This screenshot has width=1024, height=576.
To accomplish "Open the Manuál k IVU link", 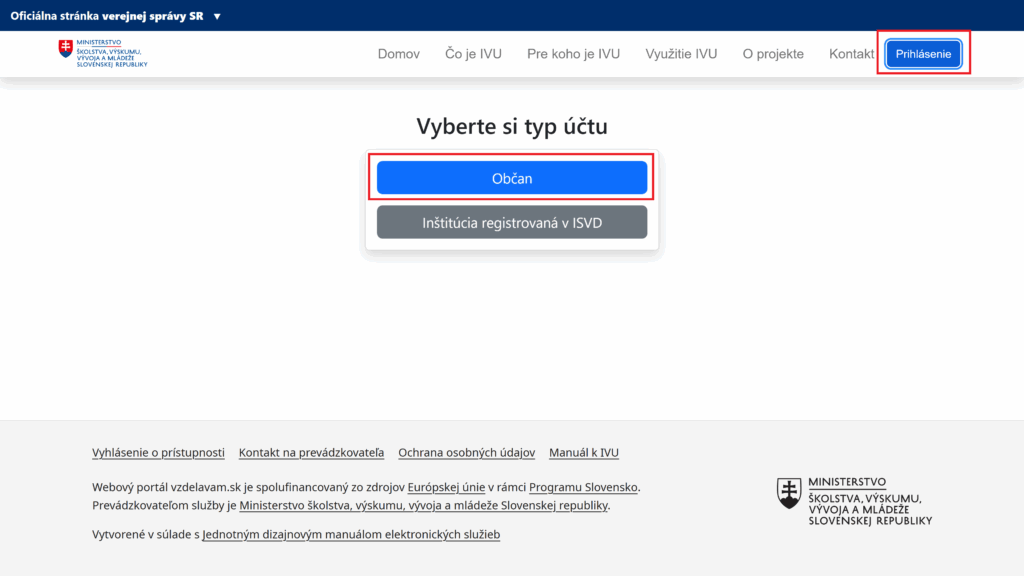I will (x=583, y=452).
